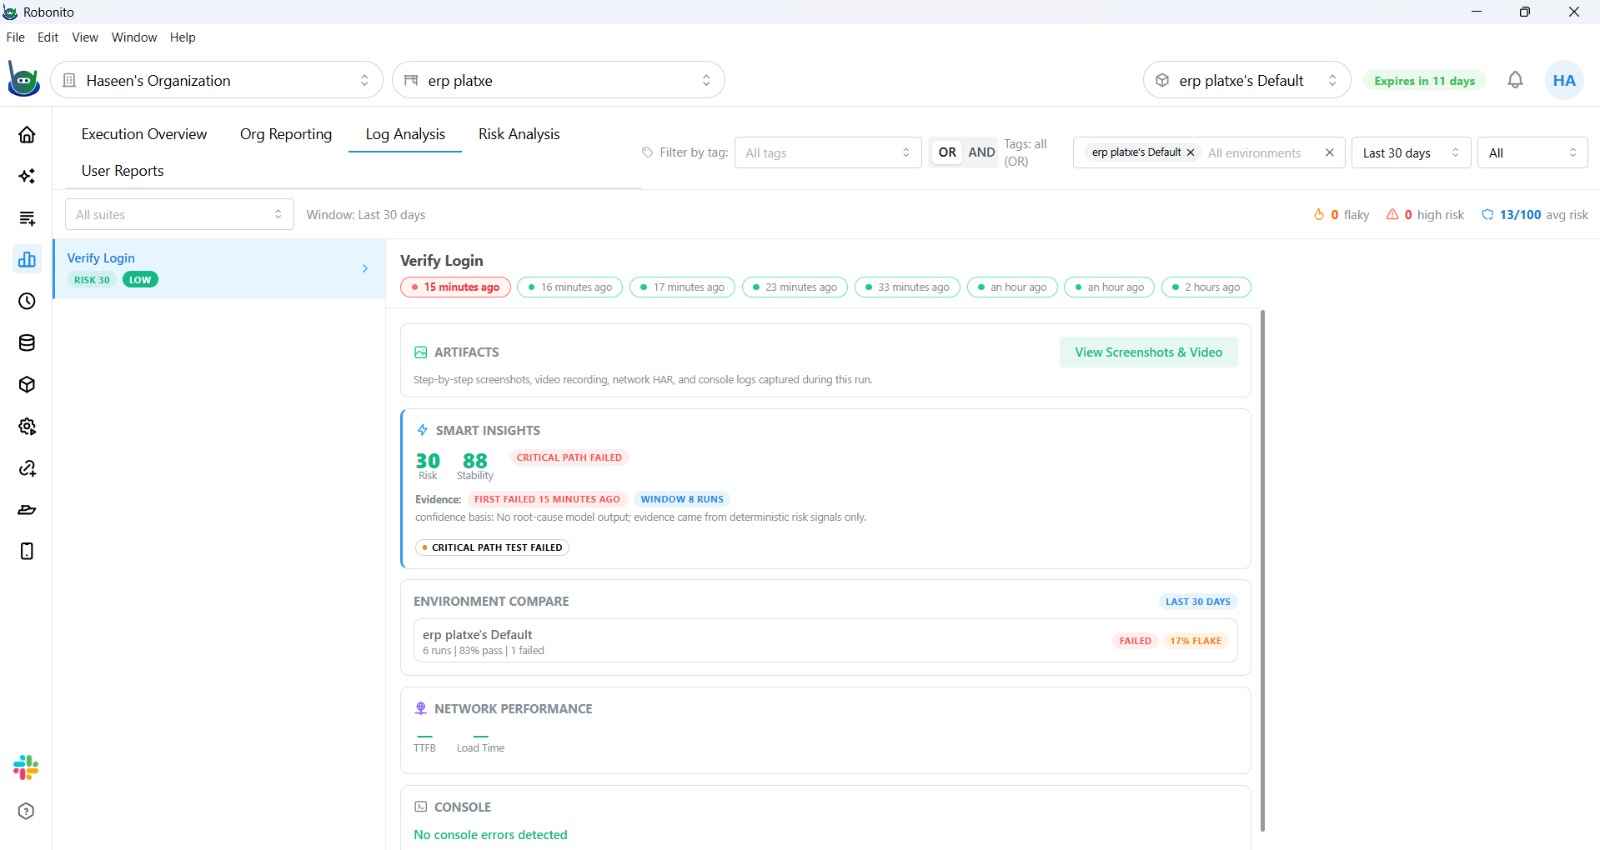Click the LOW risk badge
The image size is (1600, 850).
(140, 280)
